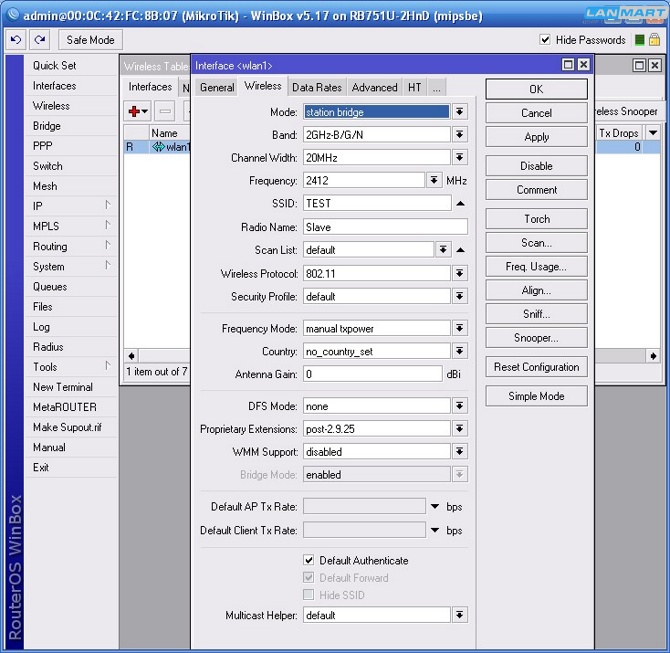
Task: Click the horizontal scrollbar in Wireless Tables
Action: point(160,355)
